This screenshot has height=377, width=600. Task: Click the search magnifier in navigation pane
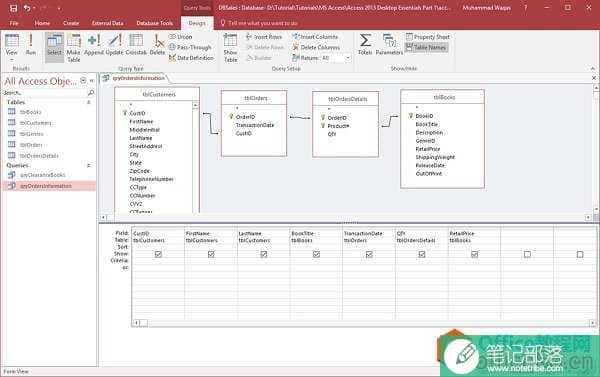(x=91, y=93)
